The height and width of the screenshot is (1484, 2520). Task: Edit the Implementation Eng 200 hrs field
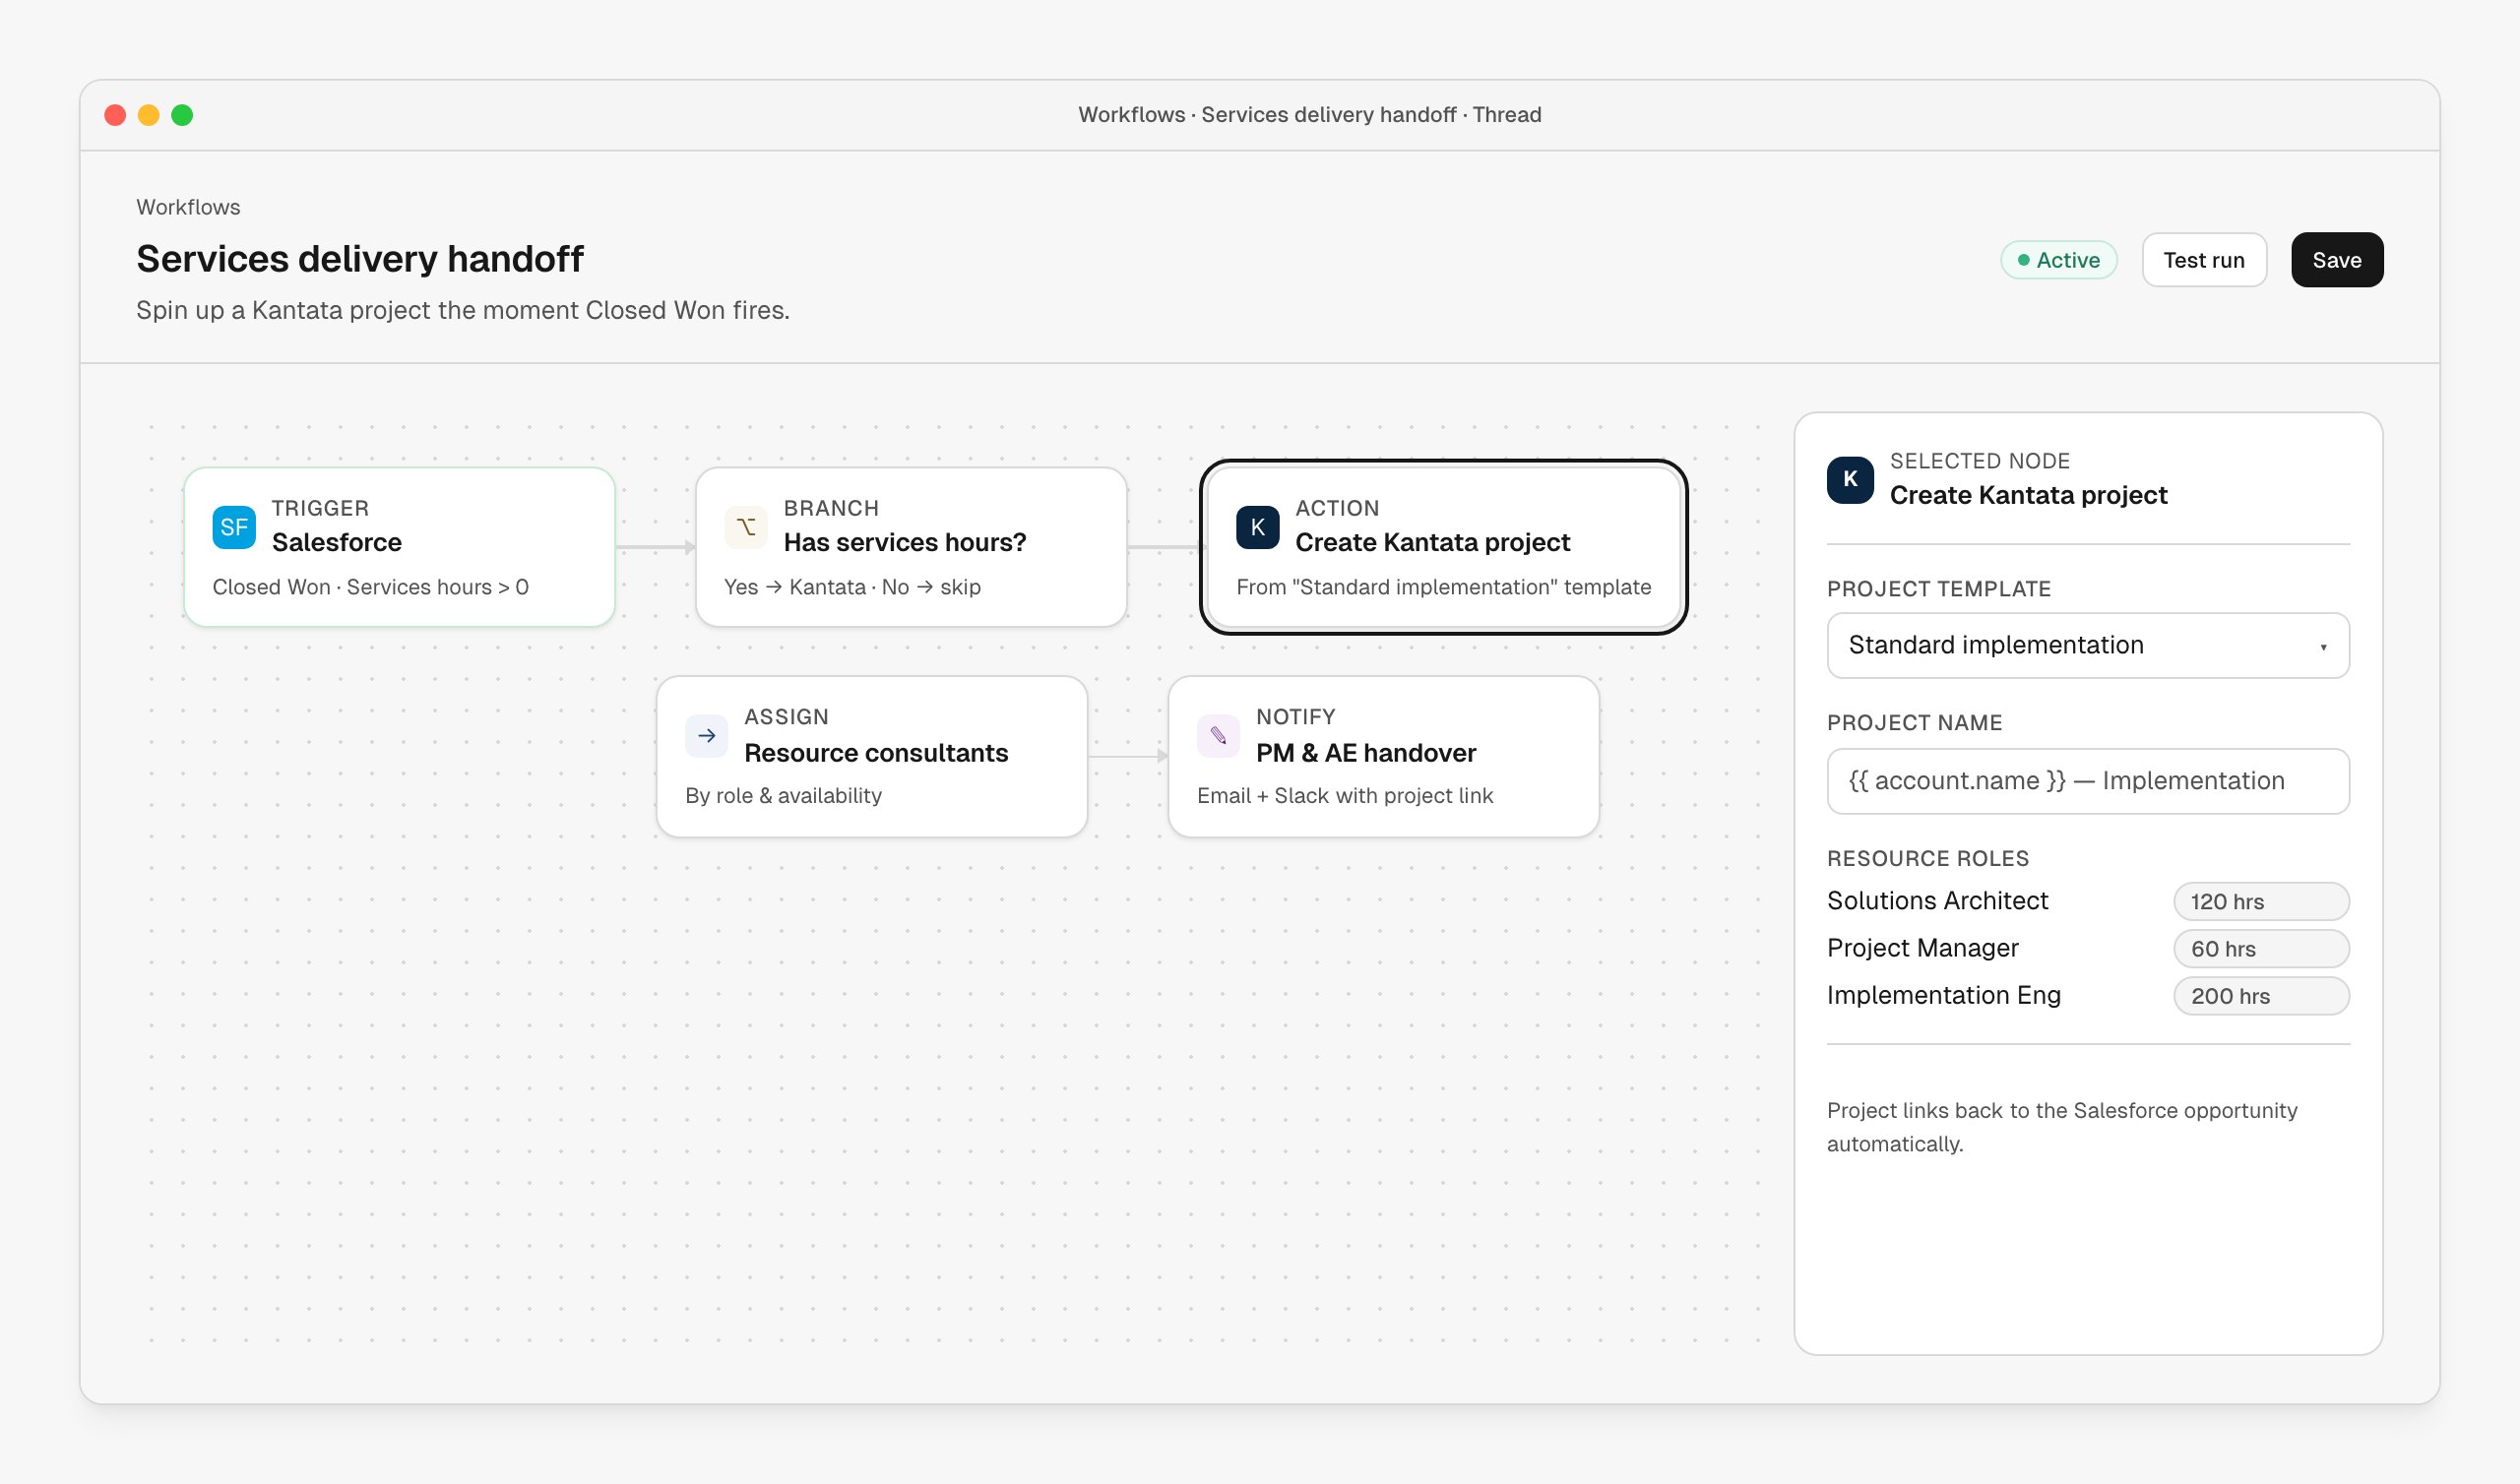[2261, 996]
